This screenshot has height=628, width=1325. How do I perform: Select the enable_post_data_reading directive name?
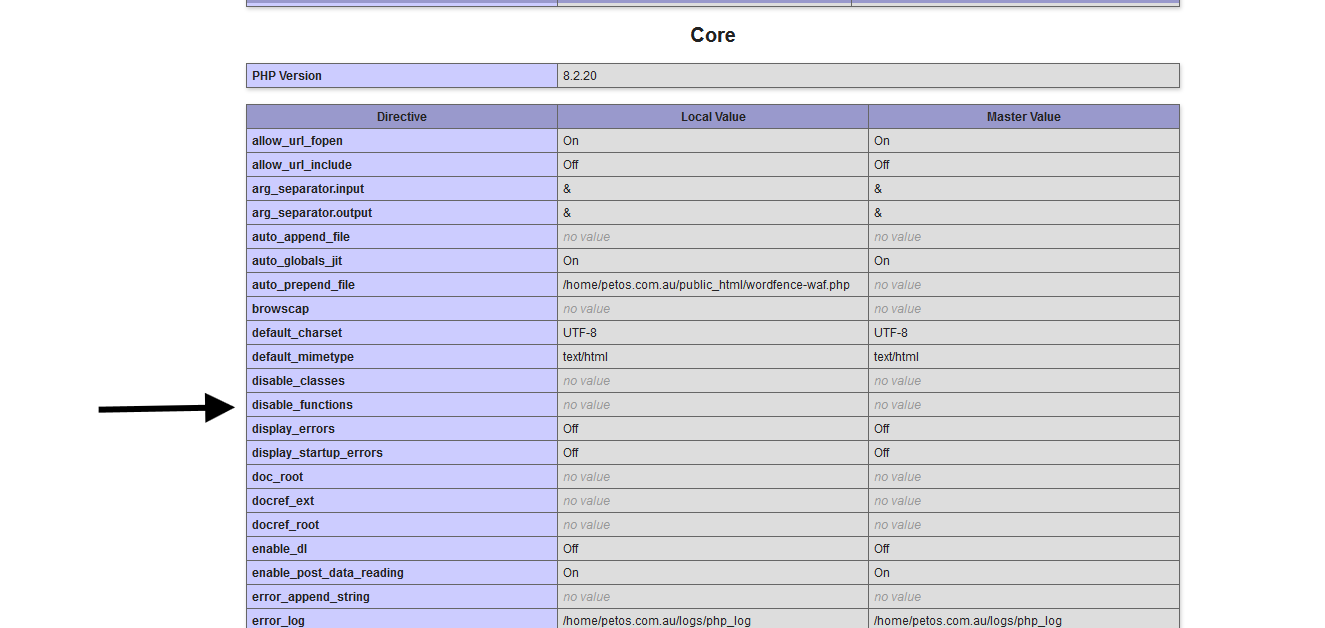coord(328,573)
